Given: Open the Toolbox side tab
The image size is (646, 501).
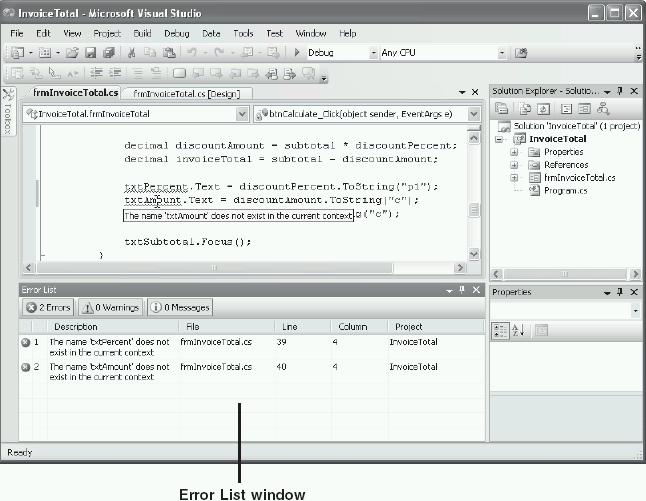Looking at the screenshot, I should click(x=8, y=111).
